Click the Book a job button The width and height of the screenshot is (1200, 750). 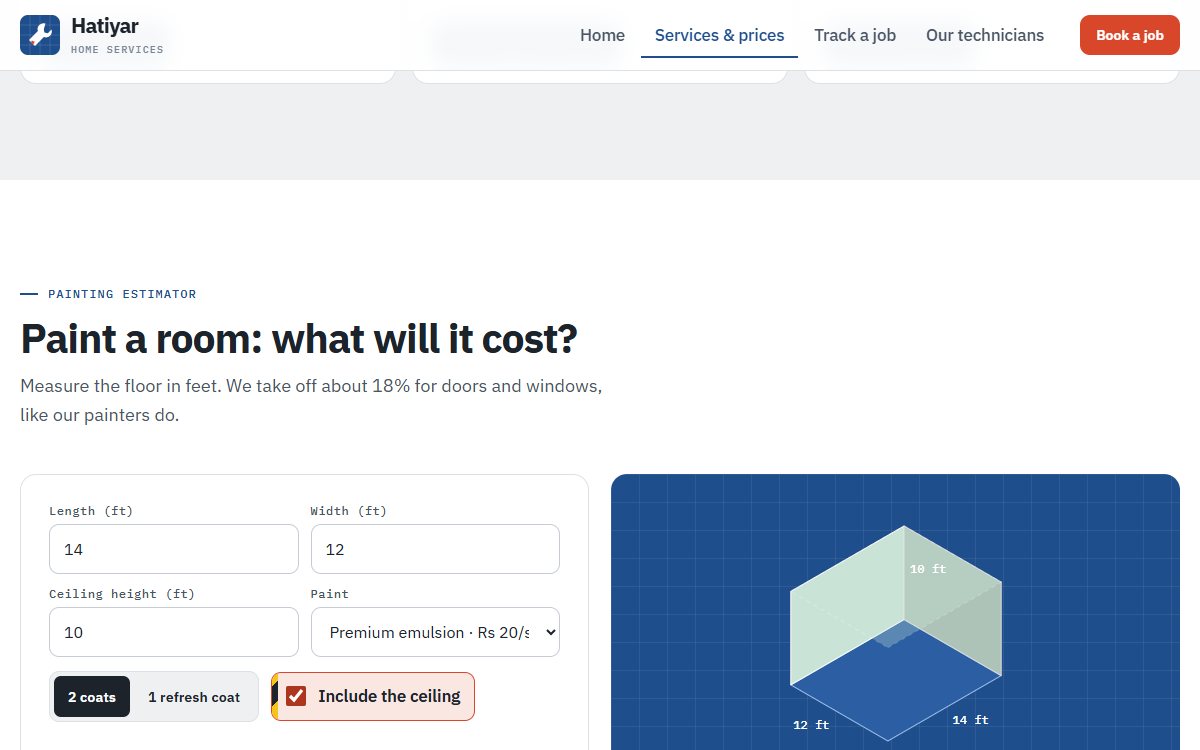coord(1130,35)
